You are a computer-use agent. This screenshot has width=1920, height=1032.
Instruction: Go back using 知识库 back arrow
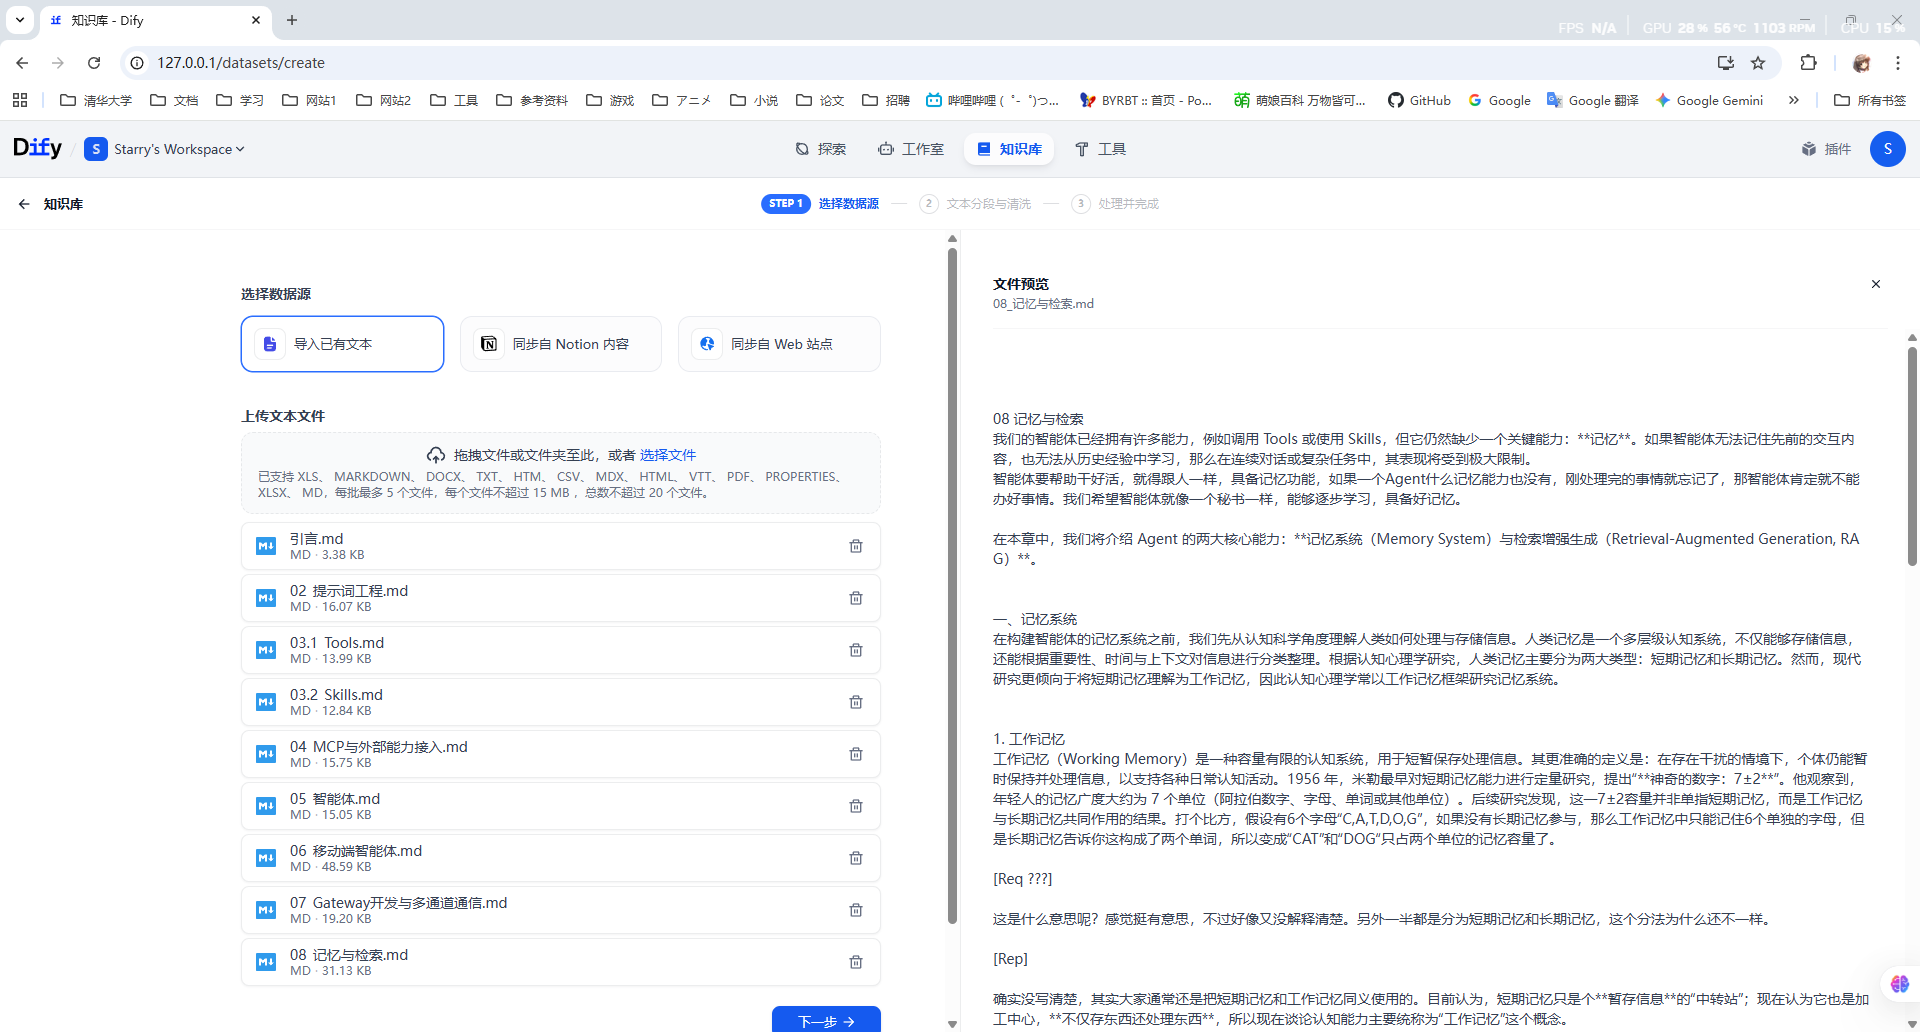(24, 204)
